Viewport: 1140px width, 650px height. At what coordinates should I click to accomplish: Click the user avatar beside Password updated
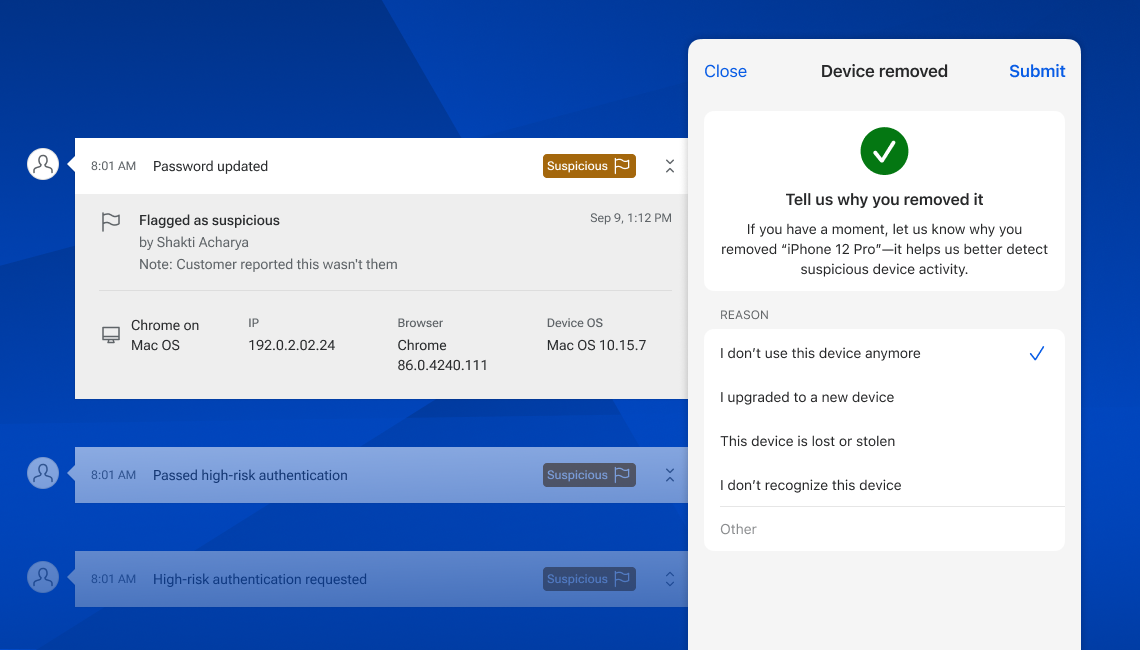tap(42, 163)
